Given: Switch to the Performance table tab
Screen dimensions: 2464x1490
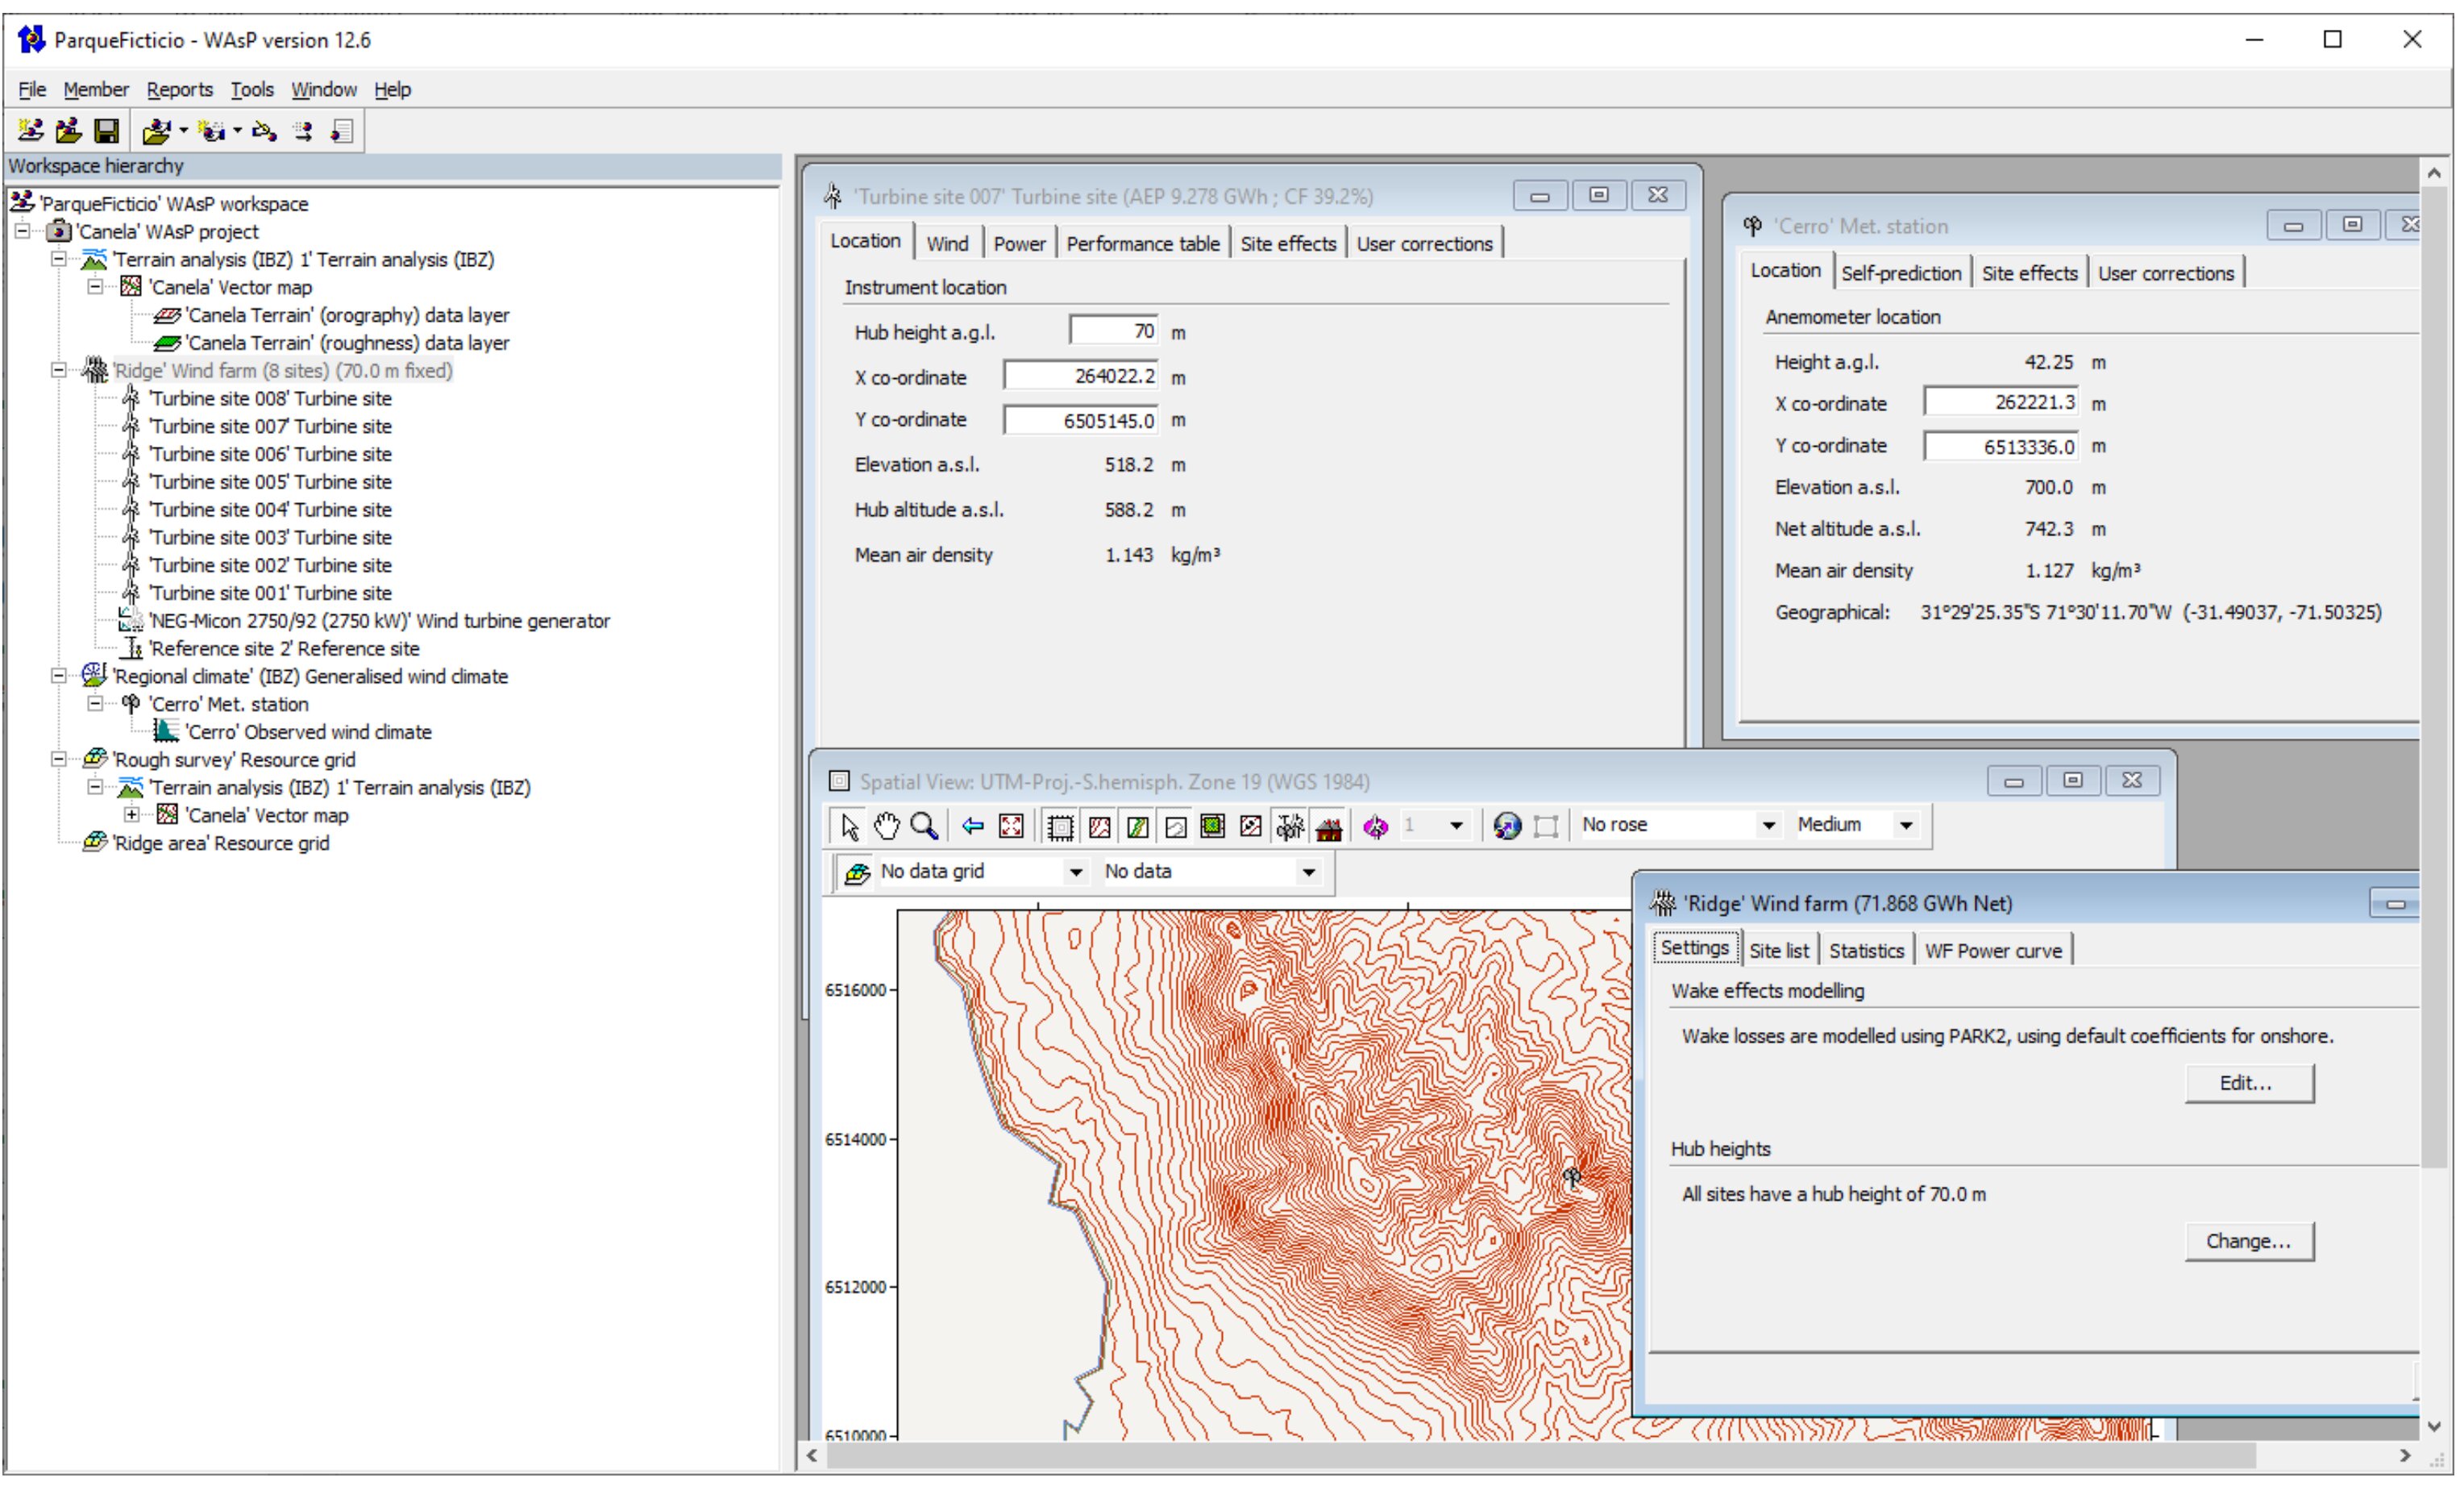Looking at the screenshot, I should point(1142,244).
